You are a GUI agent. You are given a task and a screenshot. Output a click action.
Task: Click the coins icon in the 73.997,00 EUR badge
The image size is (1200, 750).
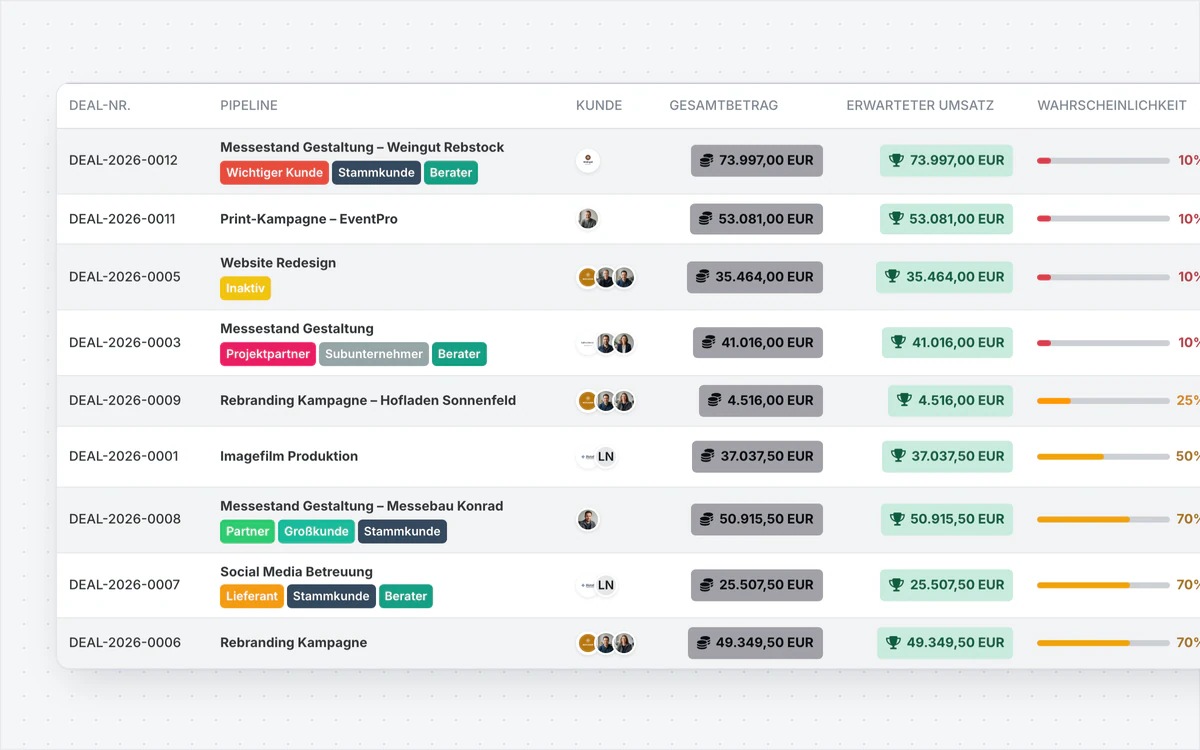pos(707,160)
